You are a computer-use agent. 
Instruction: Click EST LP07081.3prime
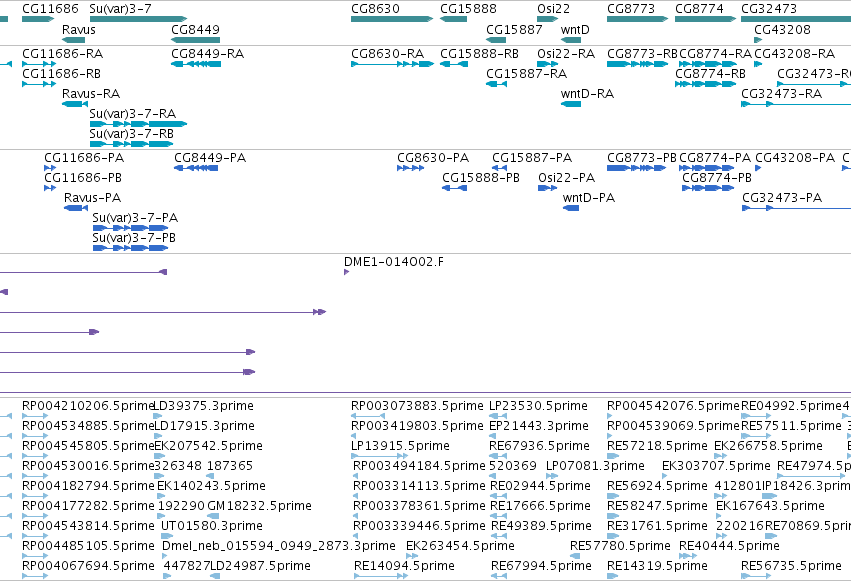pos(552,476)
